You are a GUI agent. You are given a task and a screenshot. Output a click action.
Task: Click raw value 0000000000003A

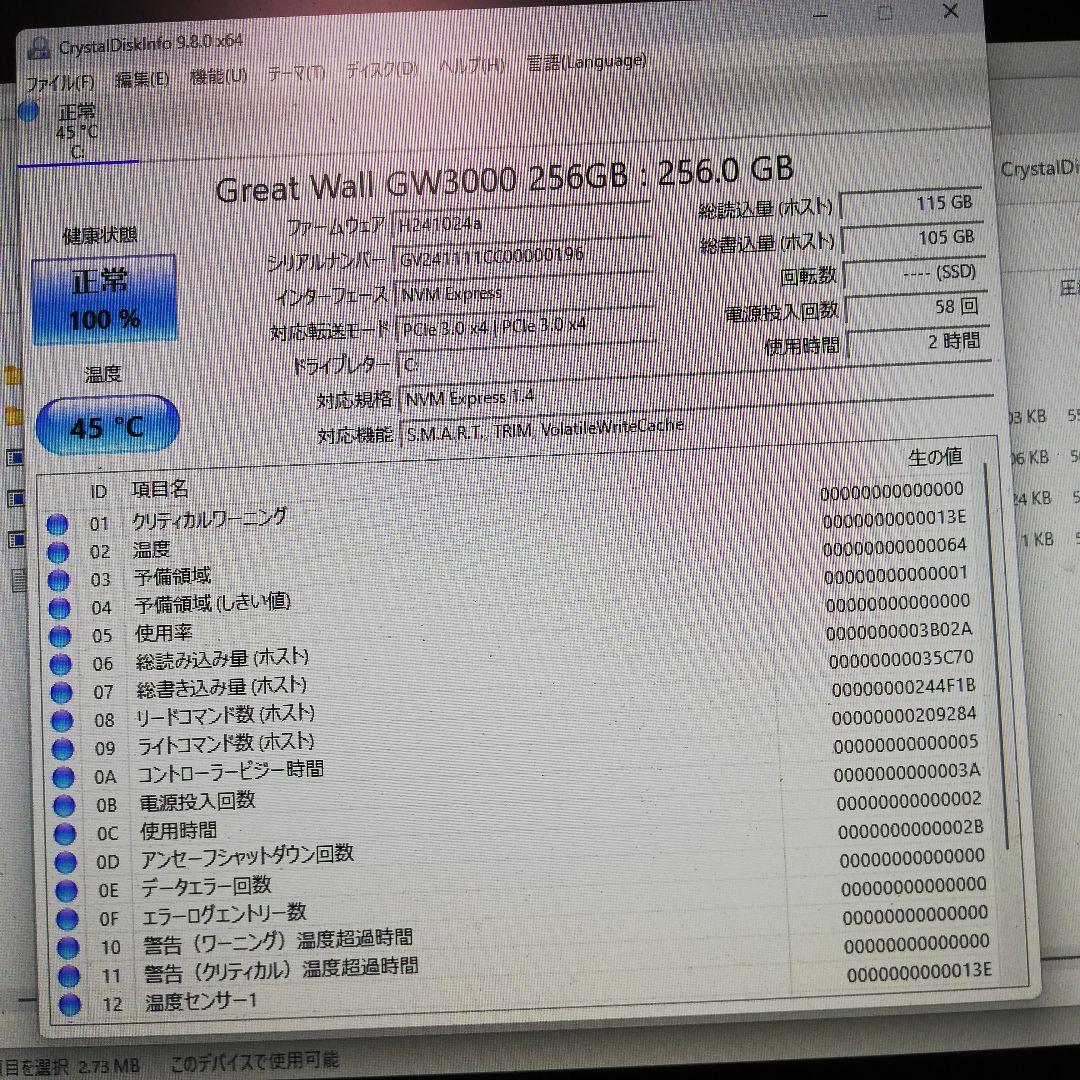point(907,772)
